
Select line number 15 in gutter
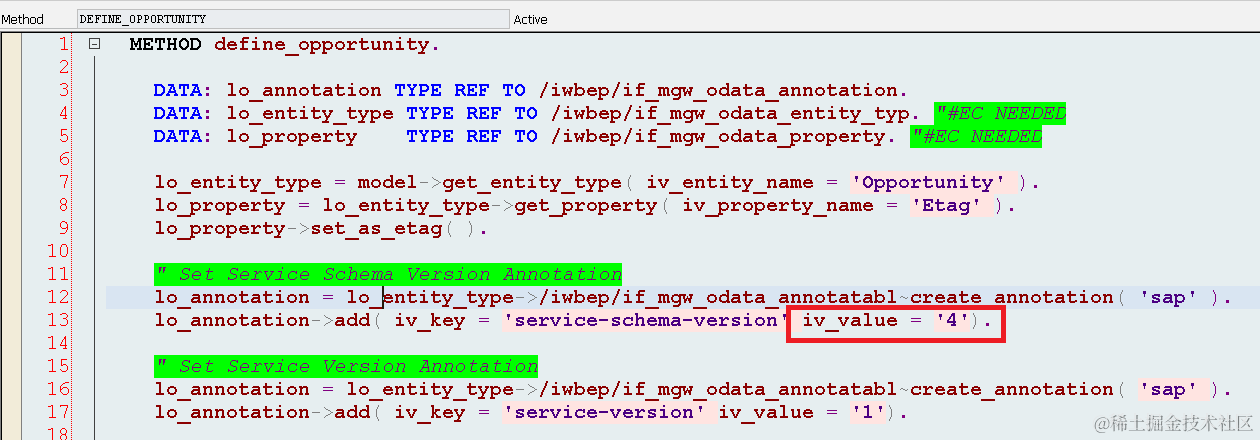(58, 366)
